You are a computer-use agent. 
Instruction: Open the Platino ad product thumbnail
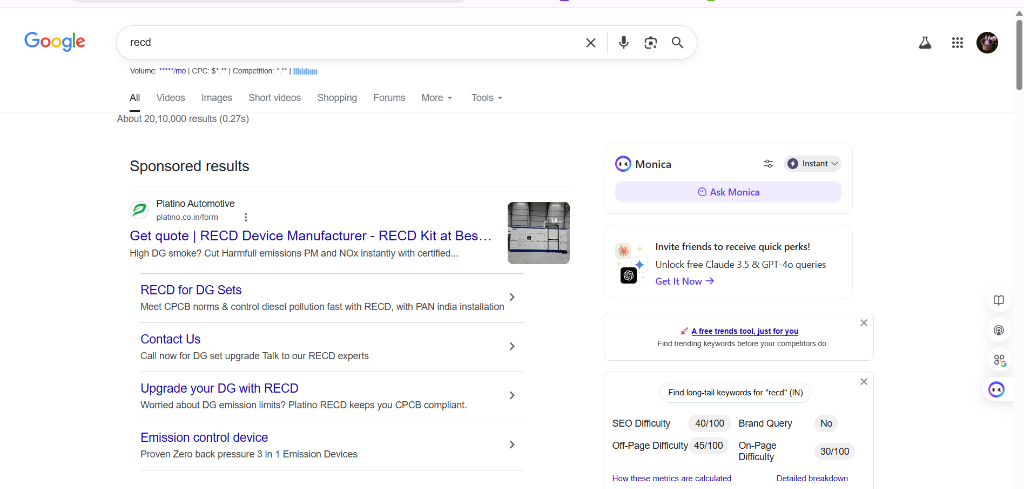click(539, 232)
